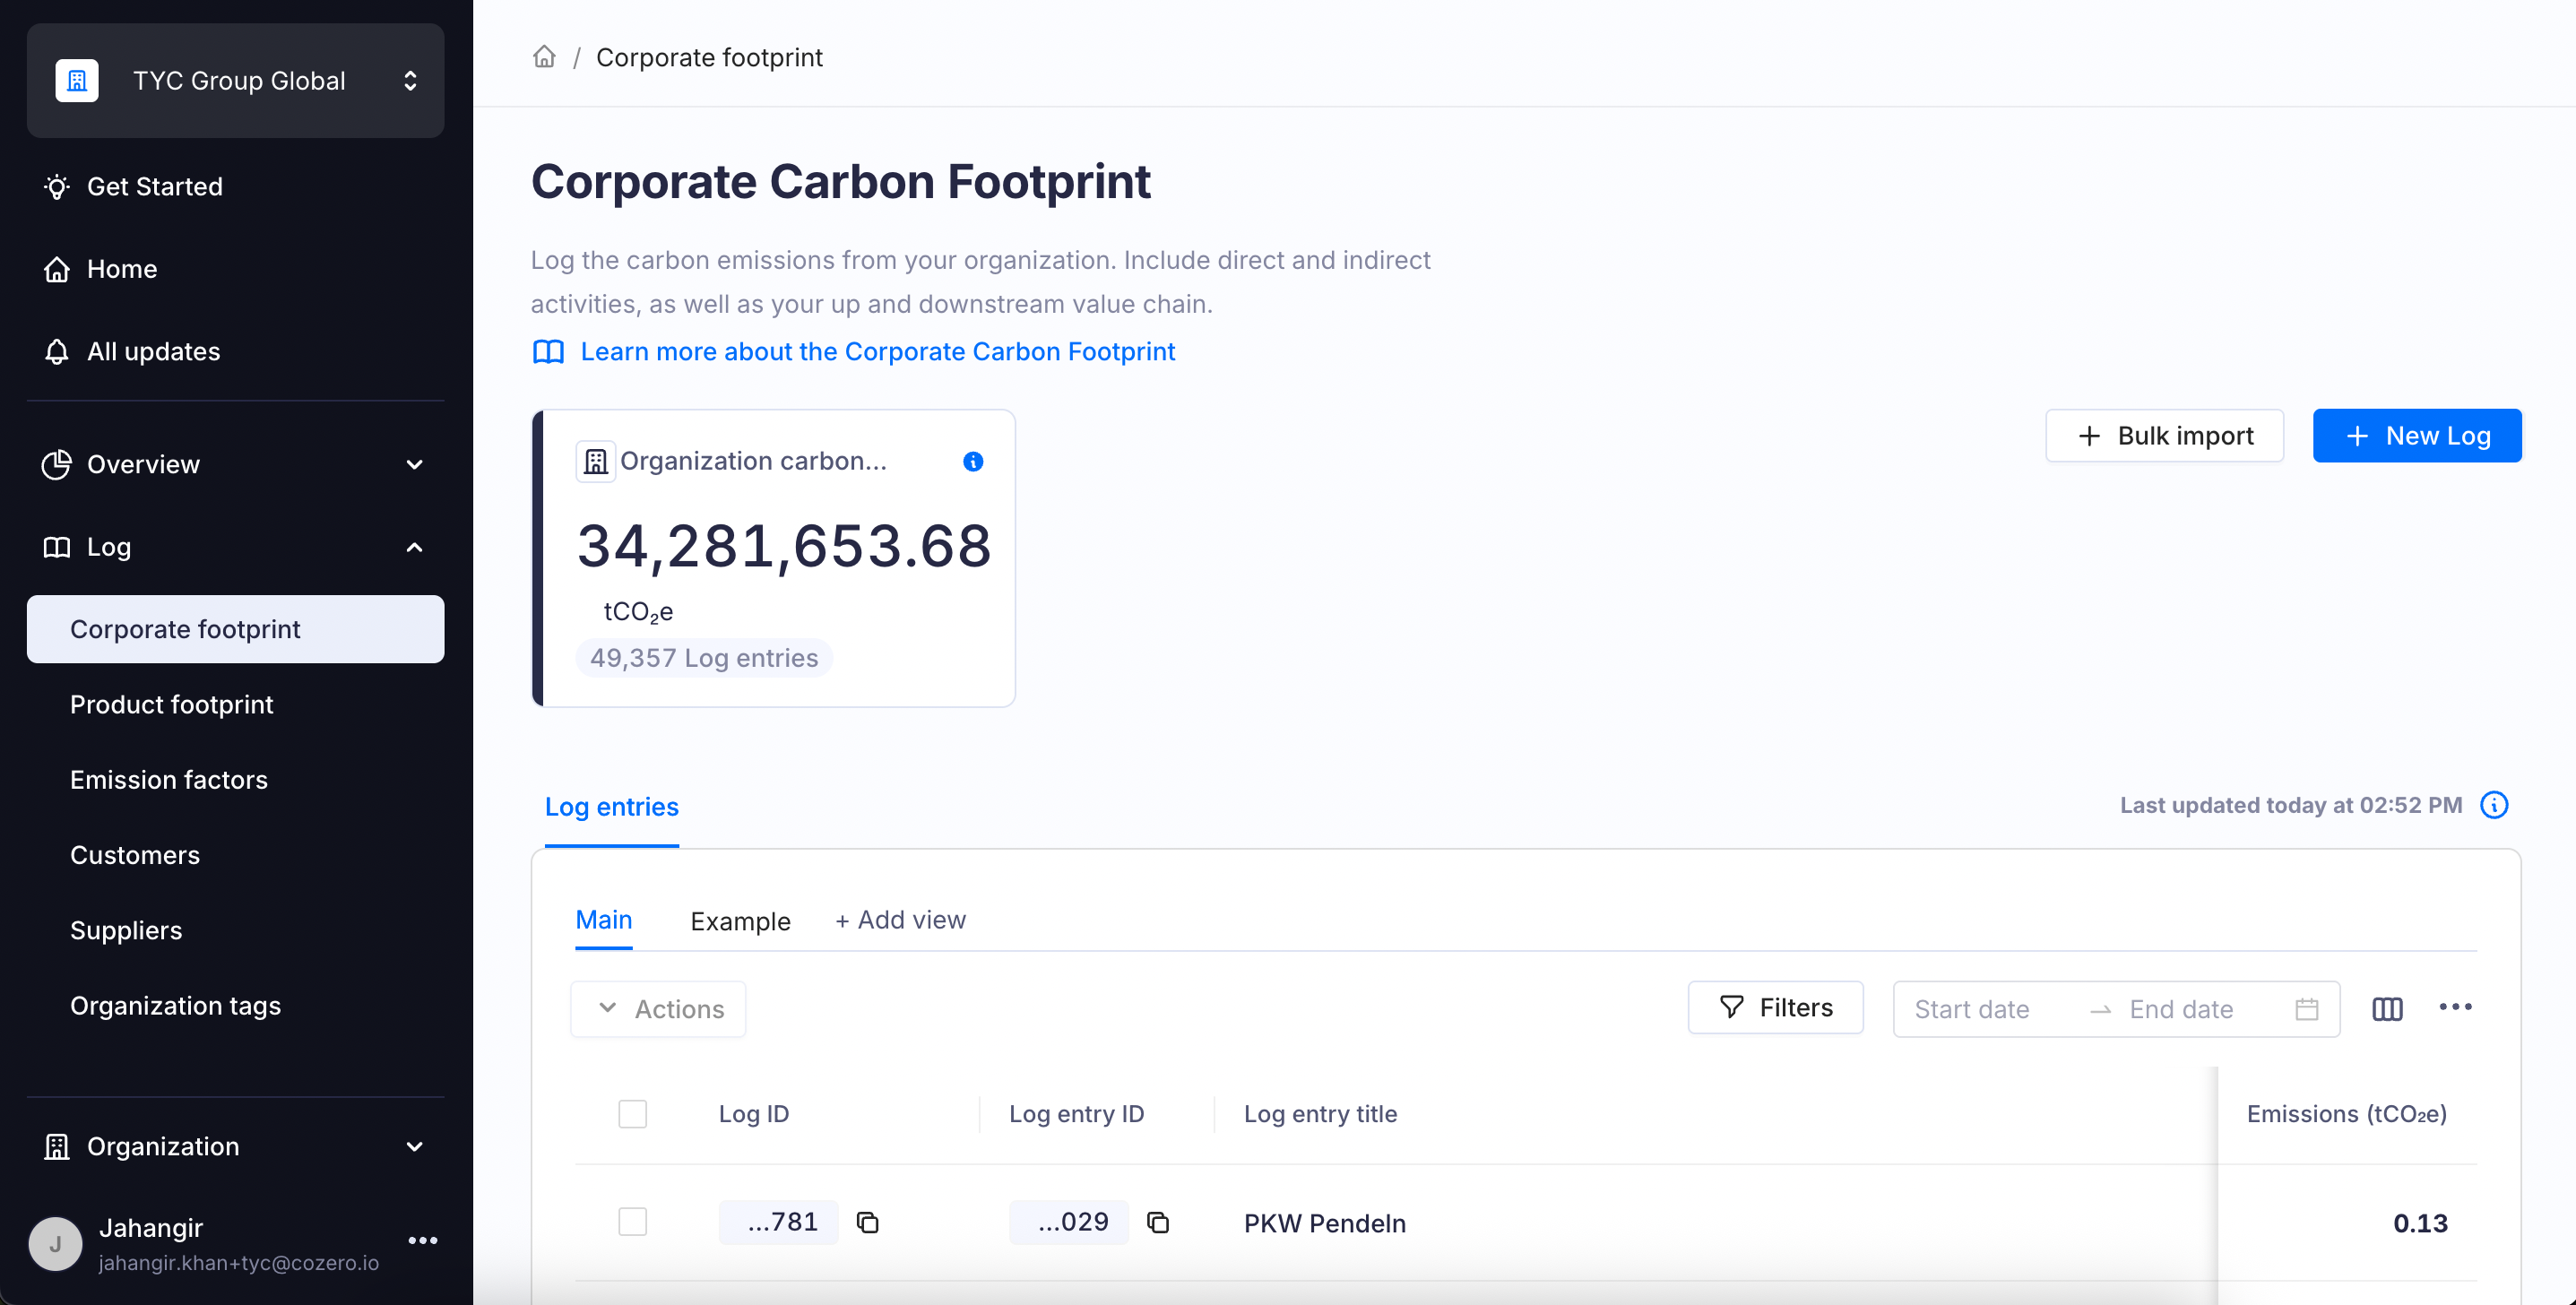Copy the Log entry ID ...029
This screenshot has width=2576, height=1305.
click(1158, 1222)
